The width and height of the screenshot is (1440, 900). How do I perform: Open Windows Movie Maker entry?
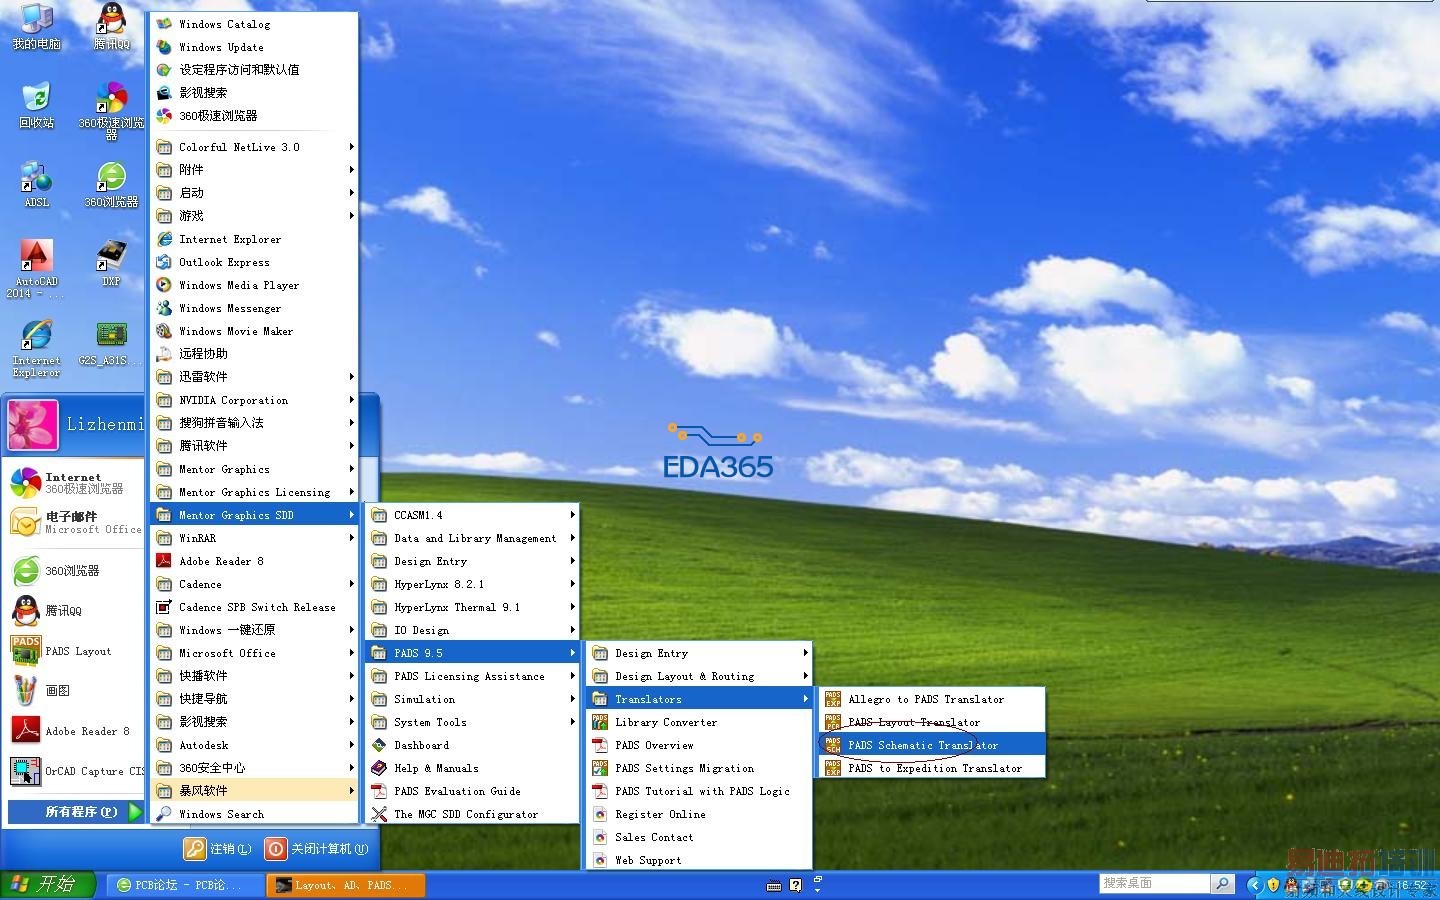click(x=254, y=331)
